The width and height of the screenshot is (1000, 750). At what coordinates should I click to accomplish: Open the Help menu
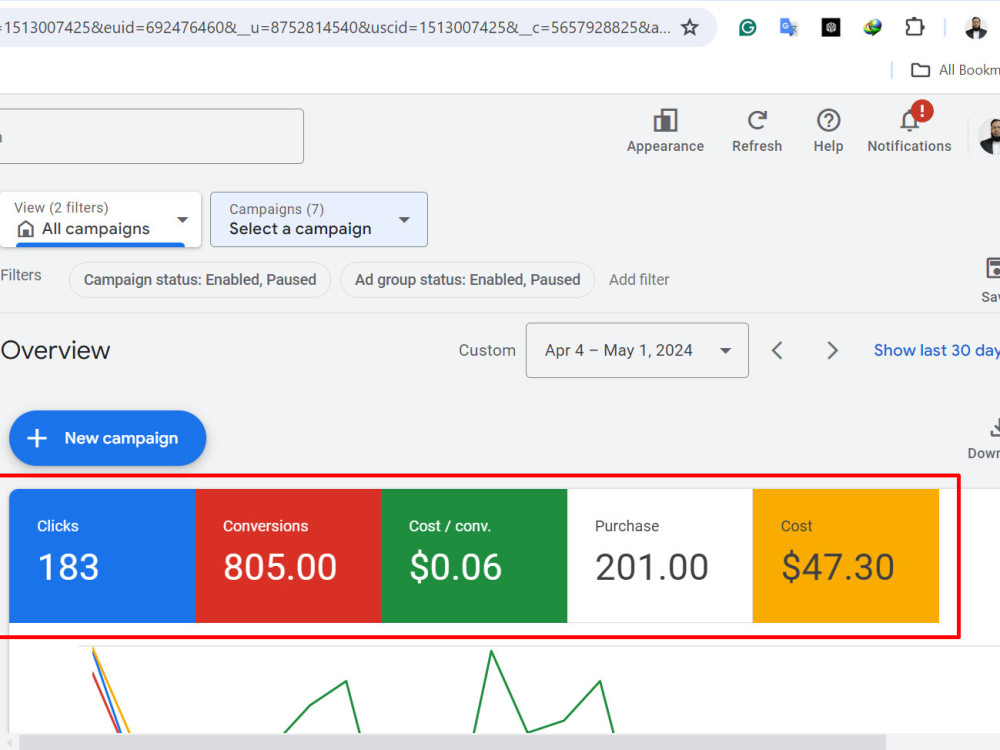(x=828, y=131)
